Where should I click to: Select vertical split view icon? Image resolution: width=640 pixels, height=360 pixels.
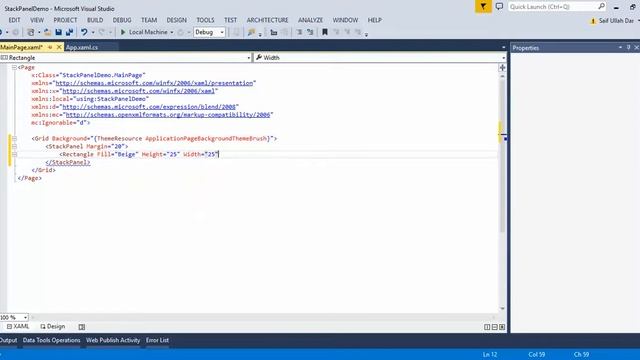click(487, 327)
